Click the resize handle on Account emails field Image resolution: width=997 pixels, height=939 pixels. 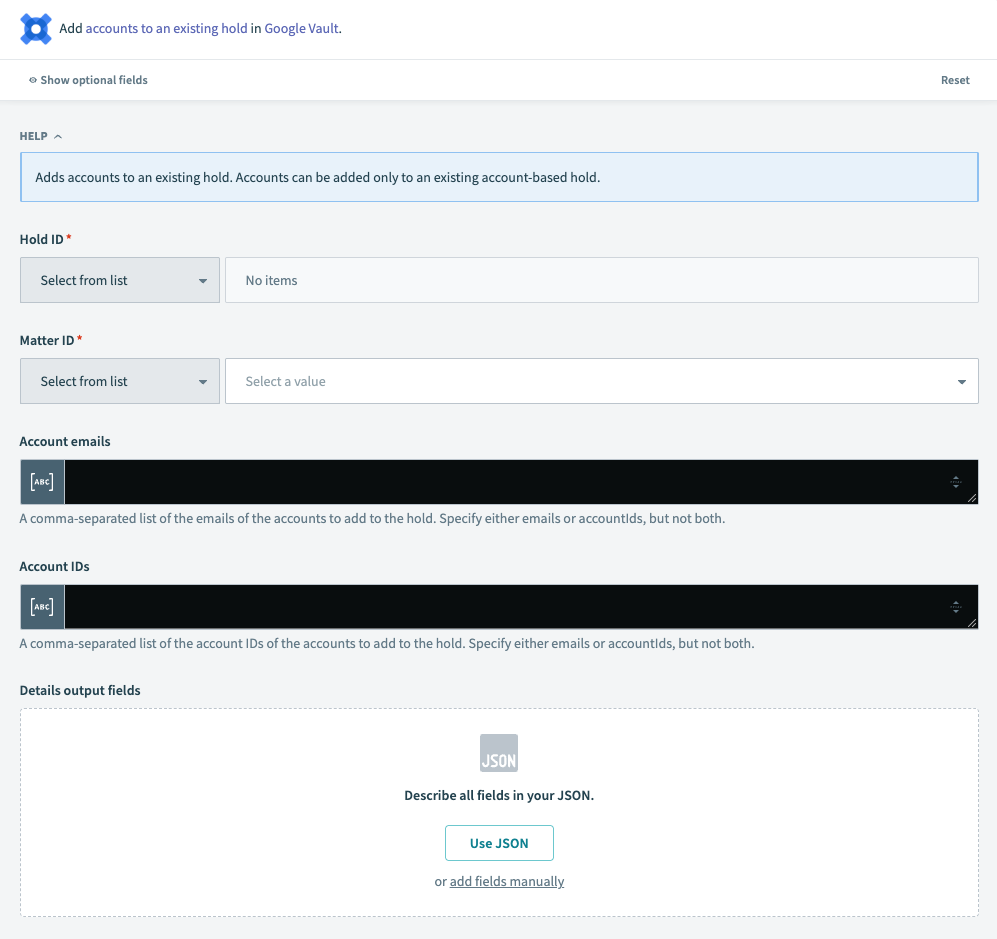[972, 497]
